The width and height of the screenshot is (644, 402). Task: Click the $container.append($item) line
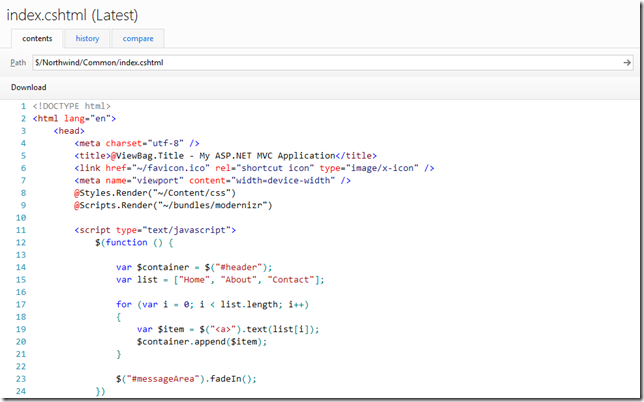coord(202,341)
